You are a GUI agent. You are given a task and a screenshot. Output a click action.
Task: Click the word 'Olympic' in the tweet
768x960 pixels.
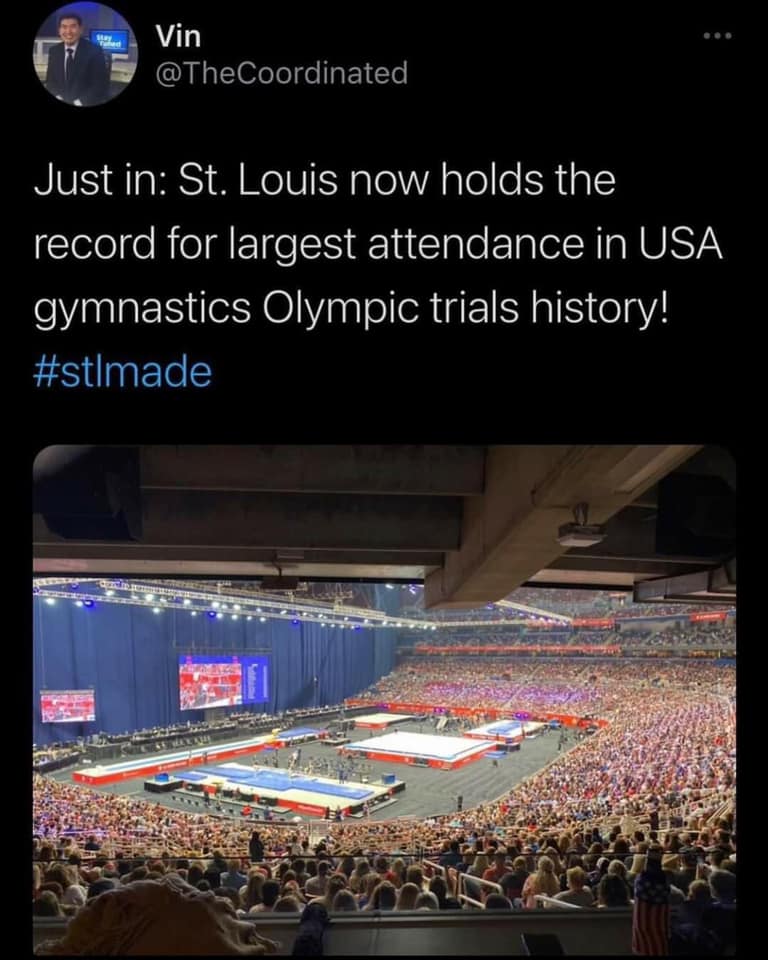pos(334,309)
